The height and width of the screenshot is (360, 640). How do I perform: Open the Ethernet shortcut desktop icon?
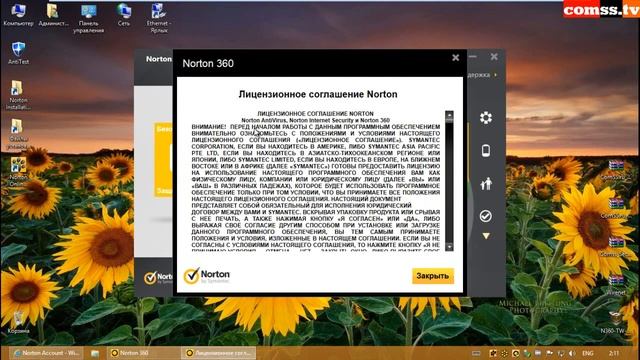click(159, 18)
